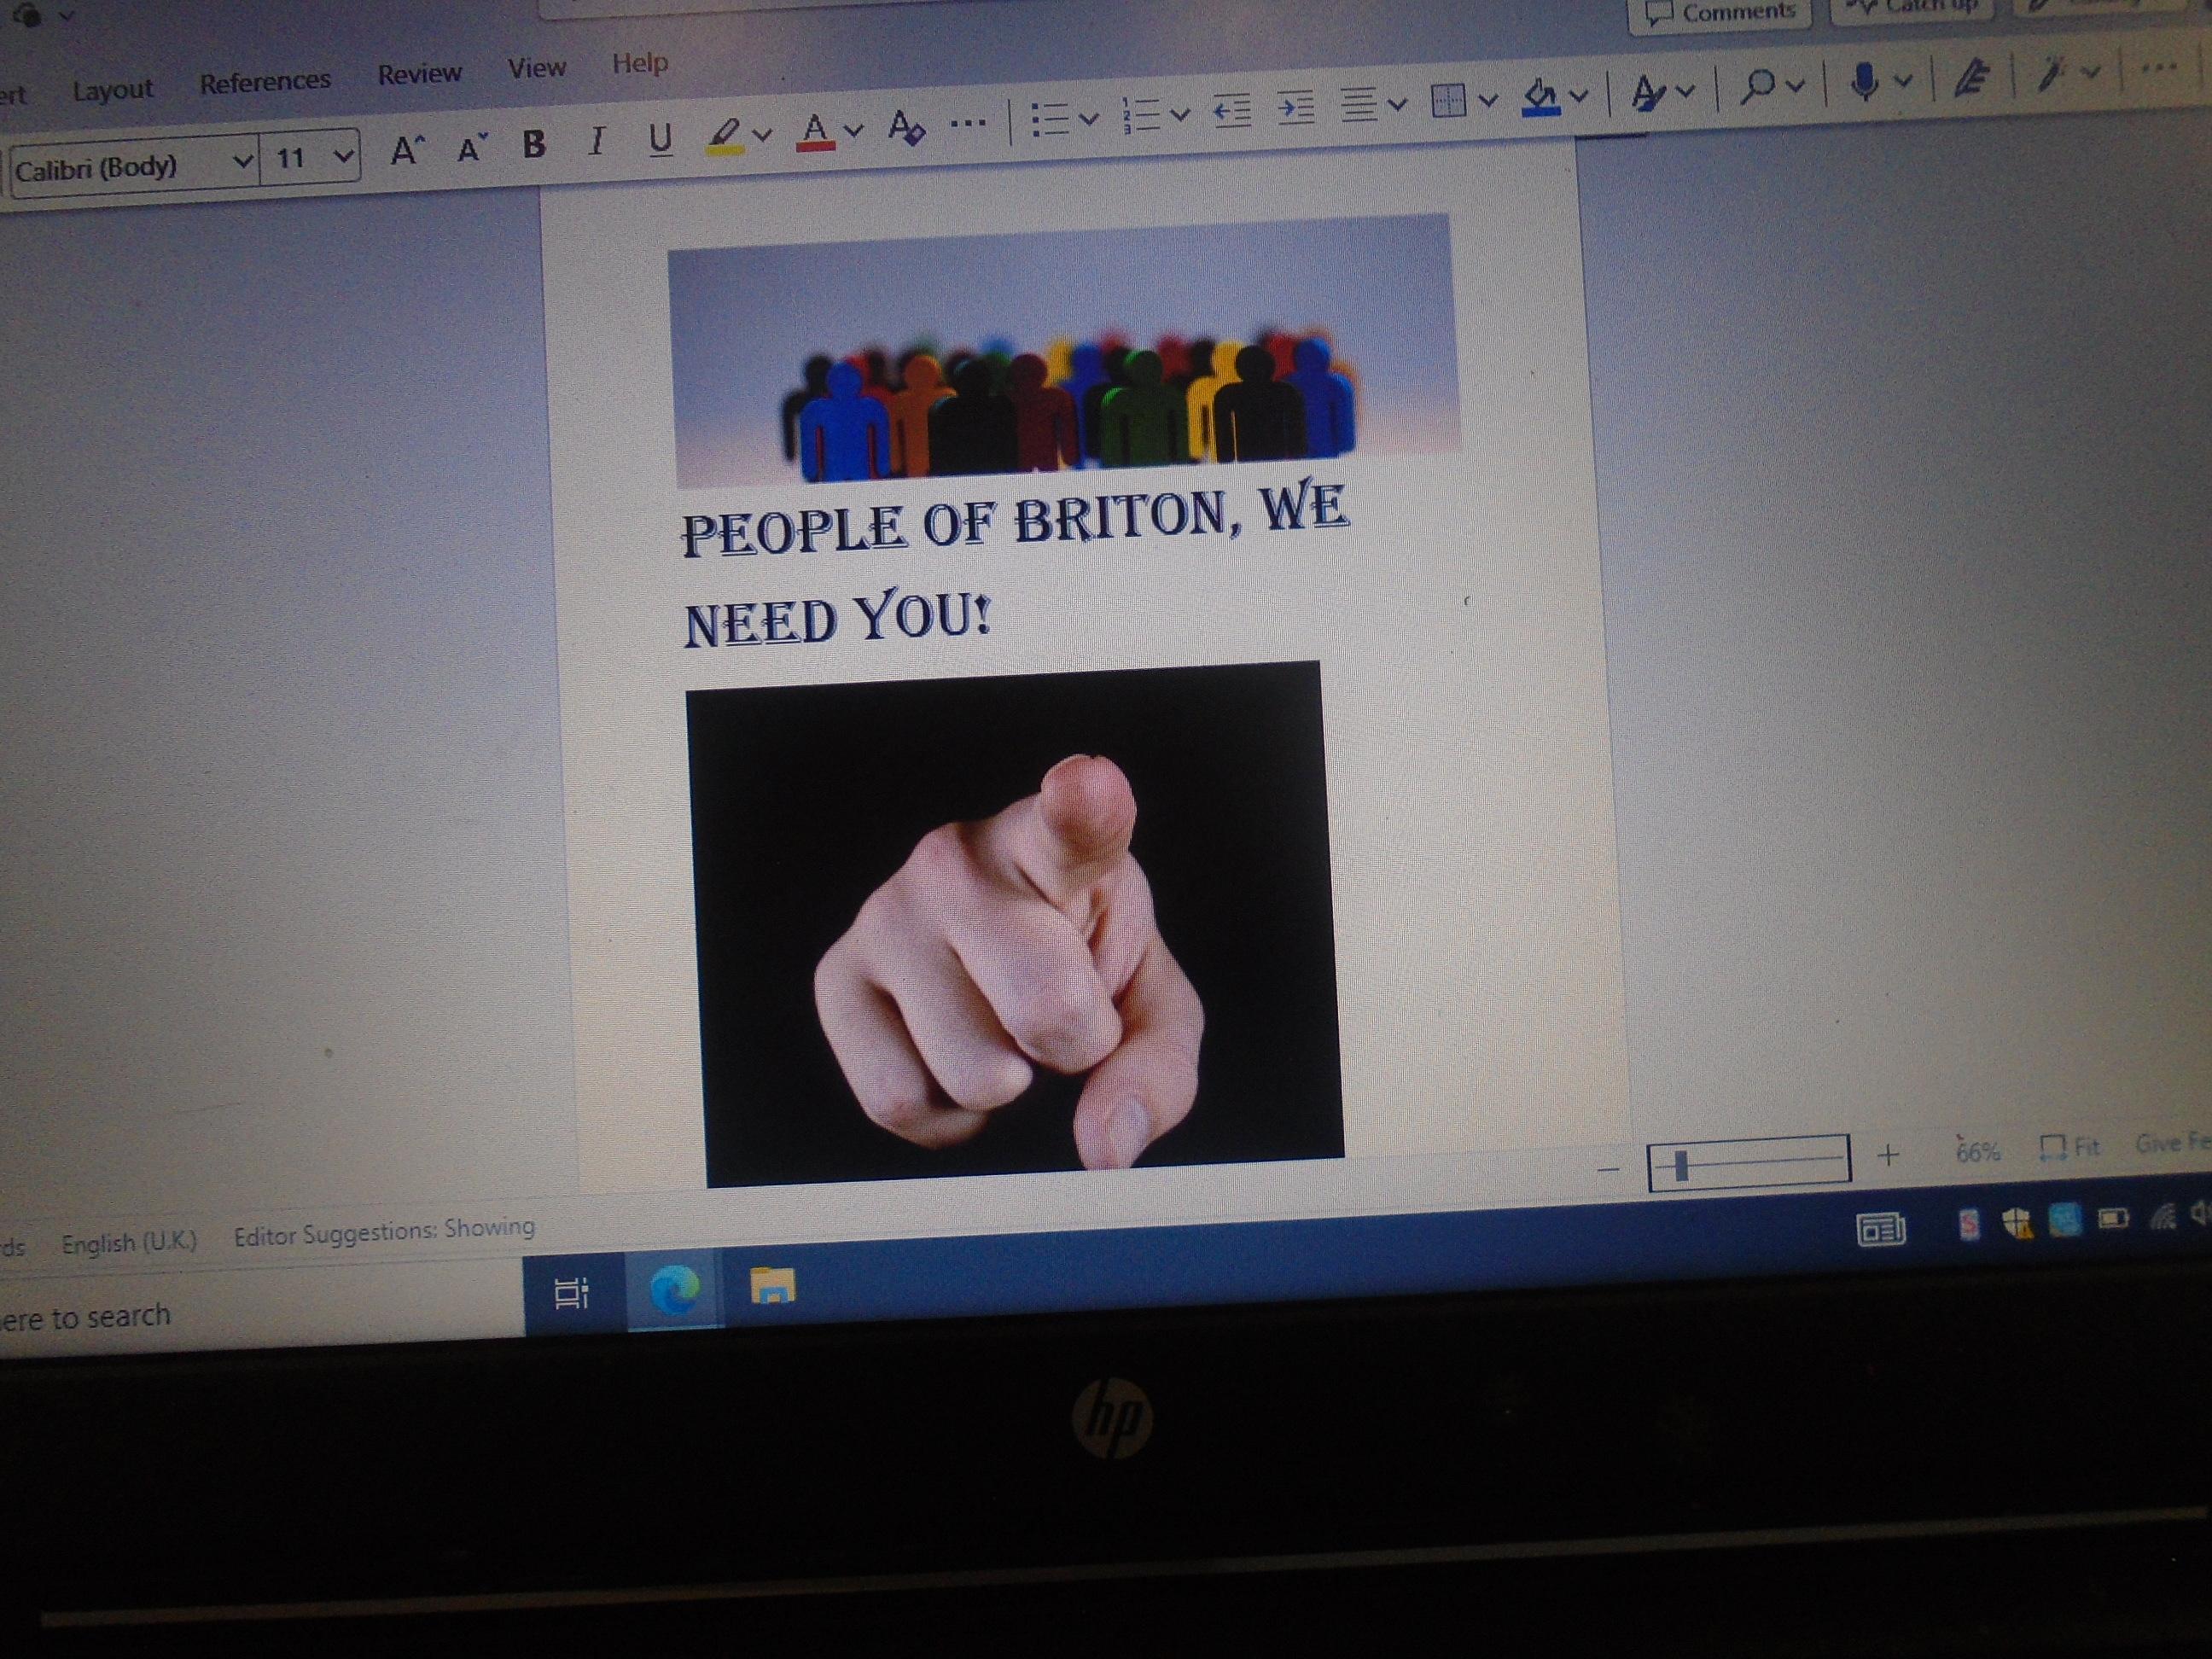Viewport: 2212px width, 1659px height.
Task: Open Microsoft Edge from the taskbar
Action: (674, 1288)
